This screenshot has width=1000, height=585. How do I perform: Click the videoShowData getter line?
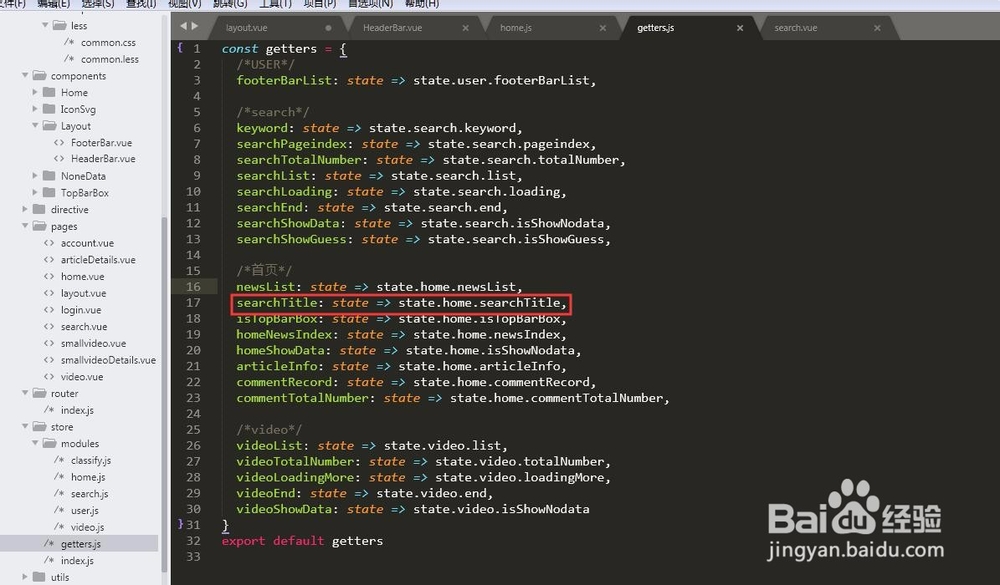[413, 509]
